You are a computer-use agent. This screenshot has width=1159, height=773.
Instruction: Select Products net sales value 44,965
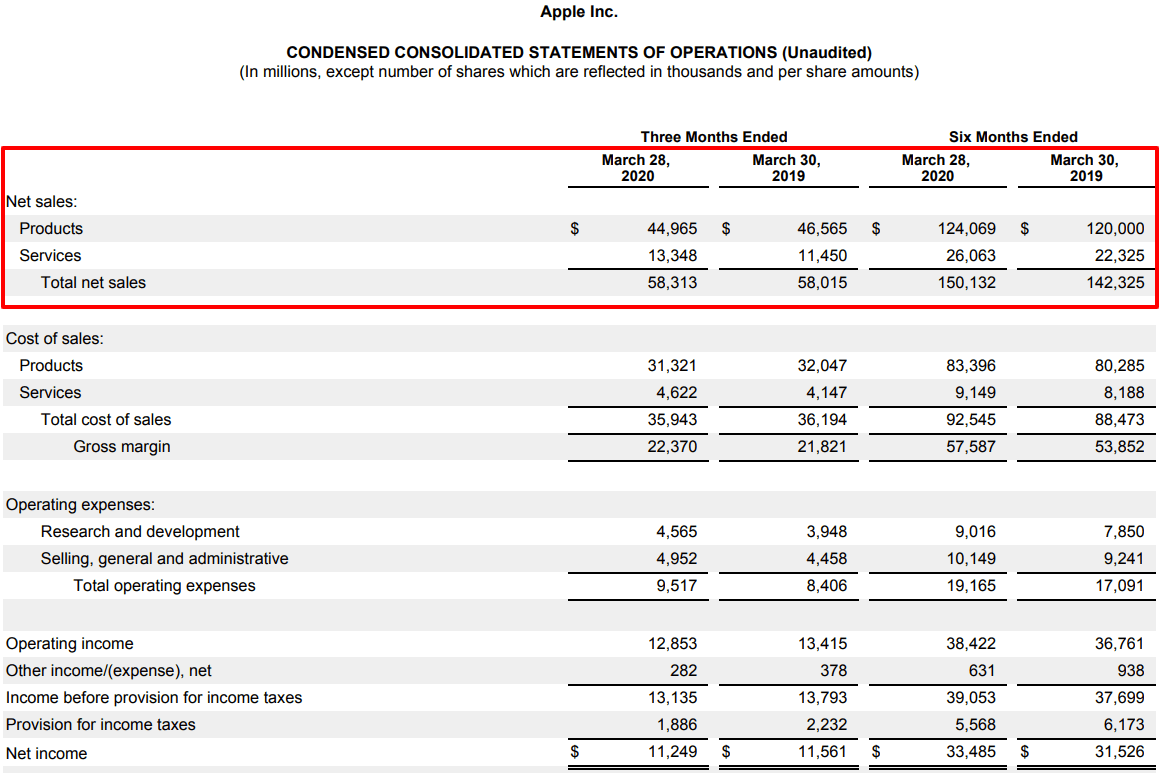coord(672,229)
